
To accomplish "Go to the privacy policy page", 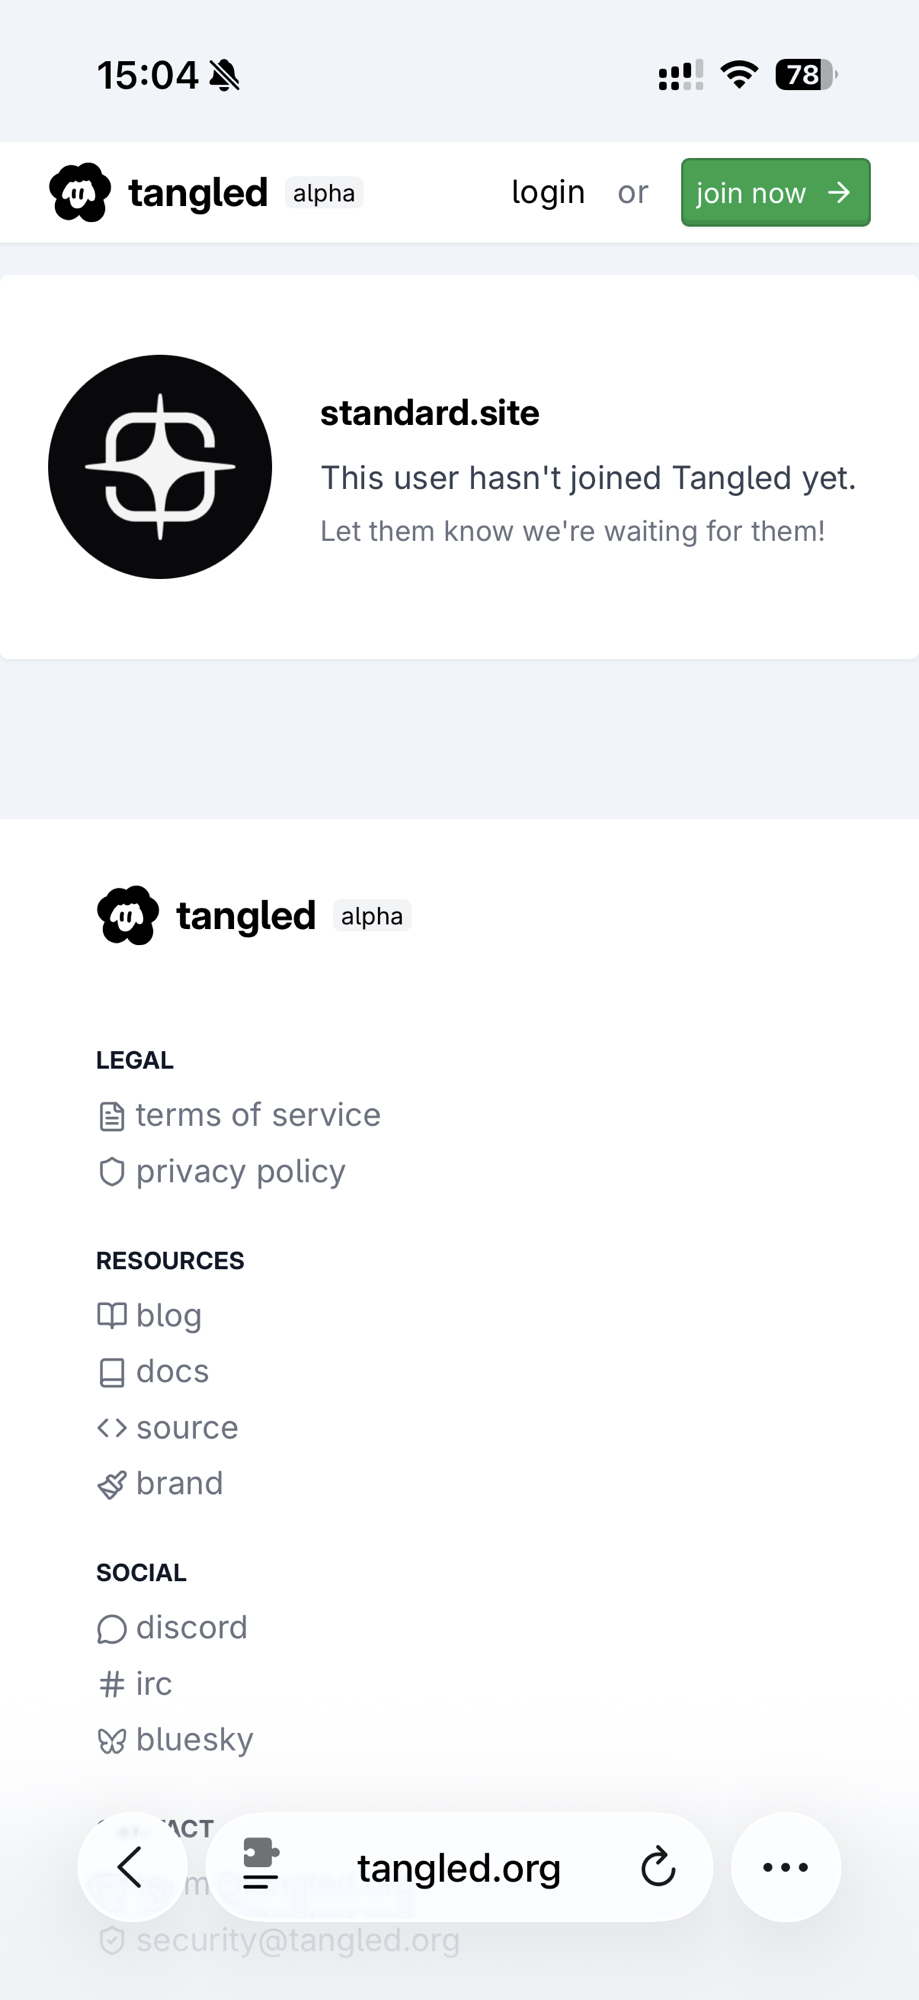I will (x=241, y=1171).
